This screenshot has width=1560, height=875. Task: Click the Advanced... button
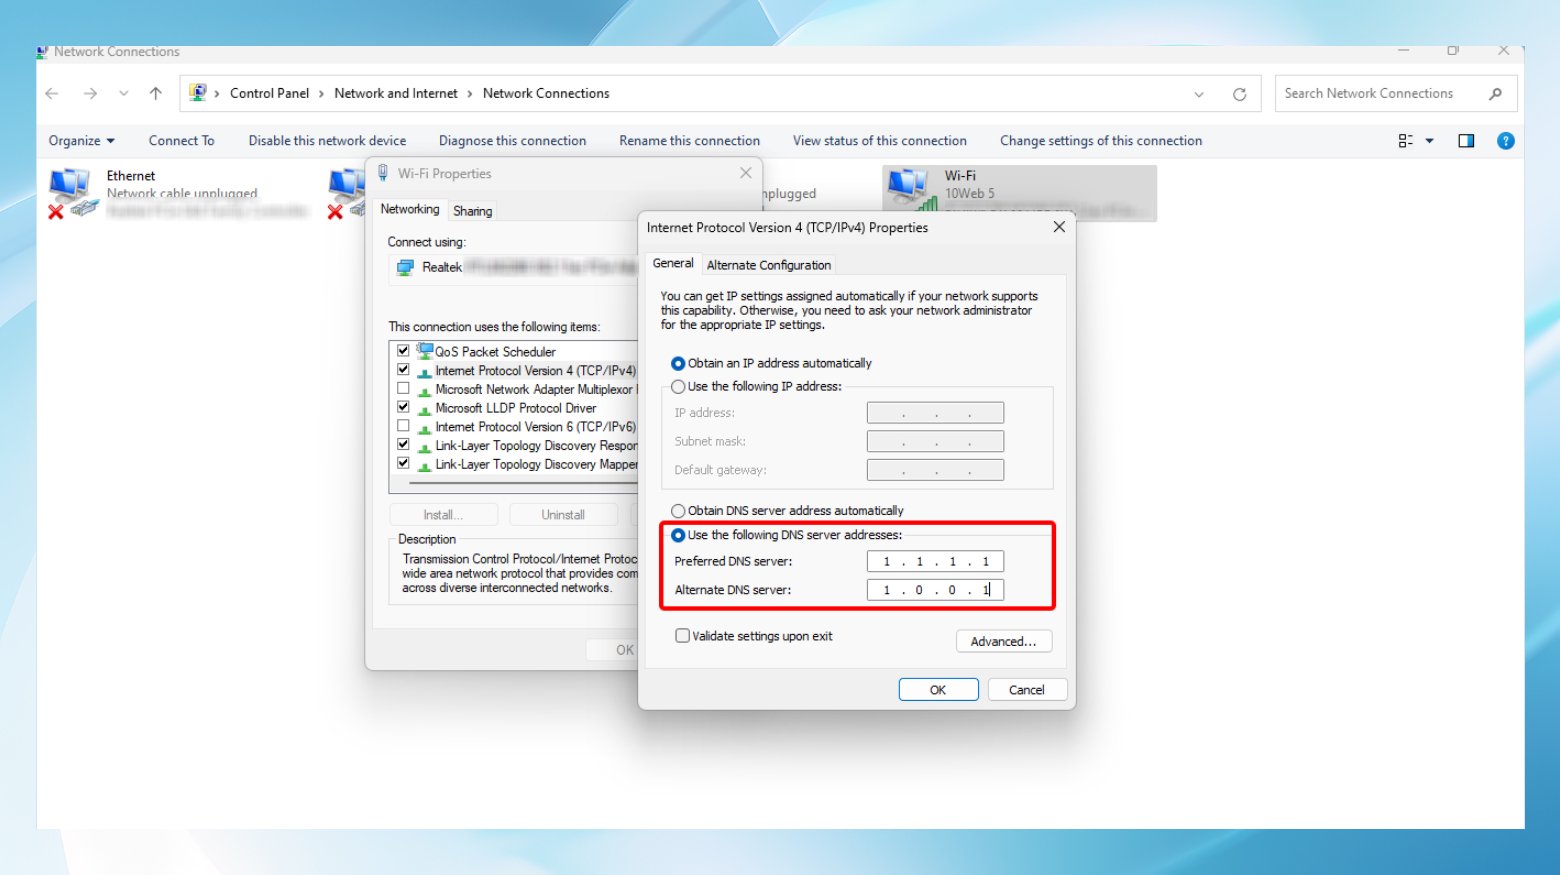[x=1003, y=642]
